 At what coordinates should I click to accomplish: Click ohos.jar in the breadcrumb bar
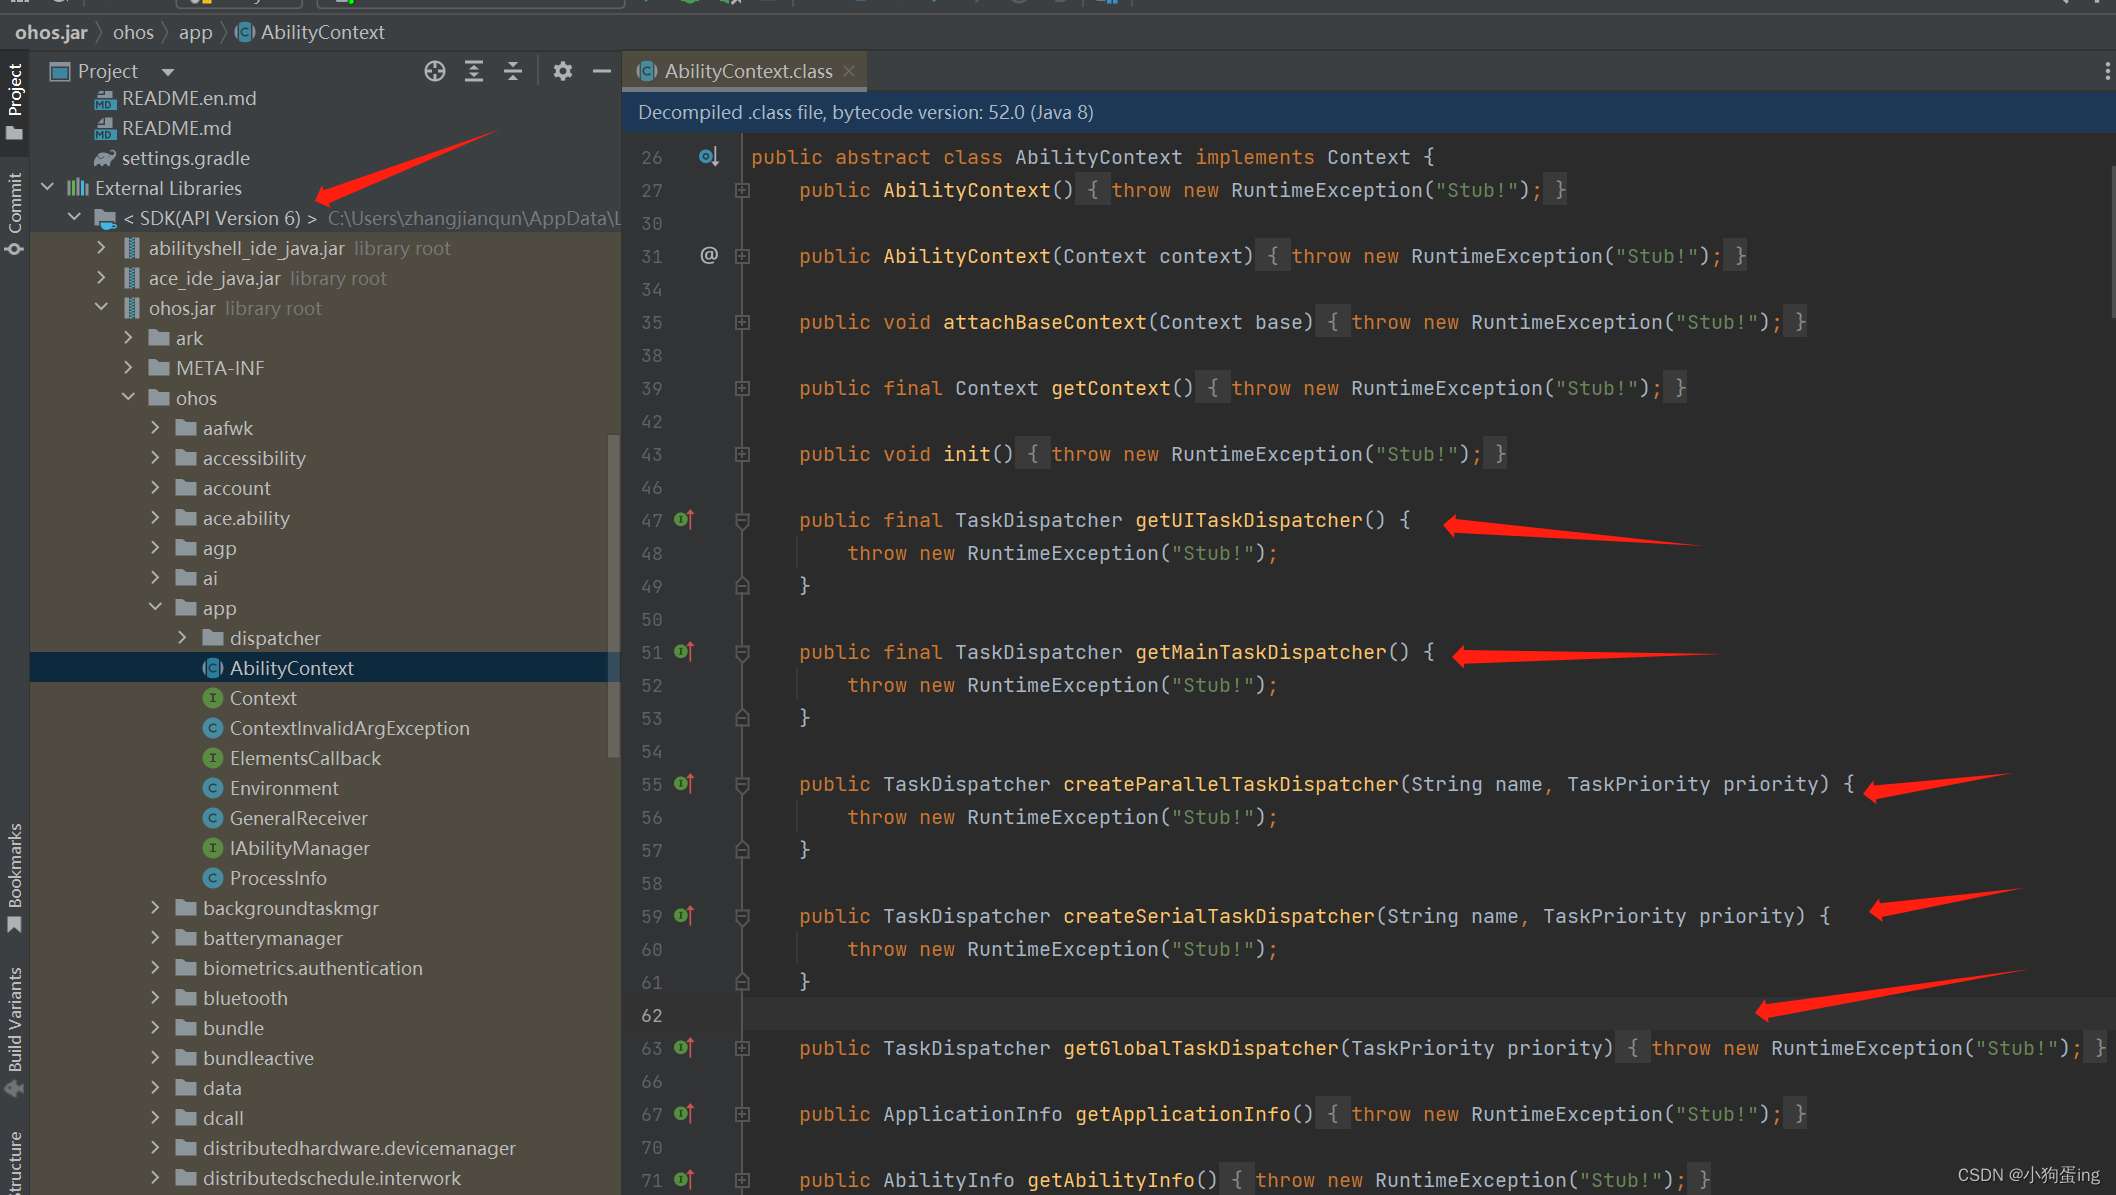pos(51,32)
